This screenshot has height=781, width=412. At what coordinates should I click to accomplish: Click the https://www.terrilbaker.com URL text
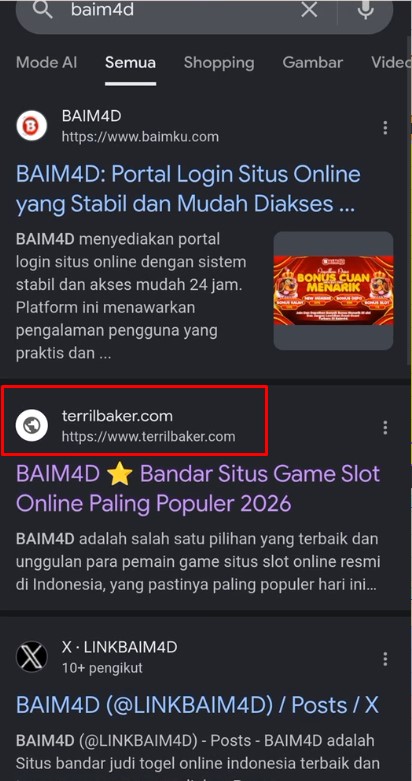pos(148,437)
